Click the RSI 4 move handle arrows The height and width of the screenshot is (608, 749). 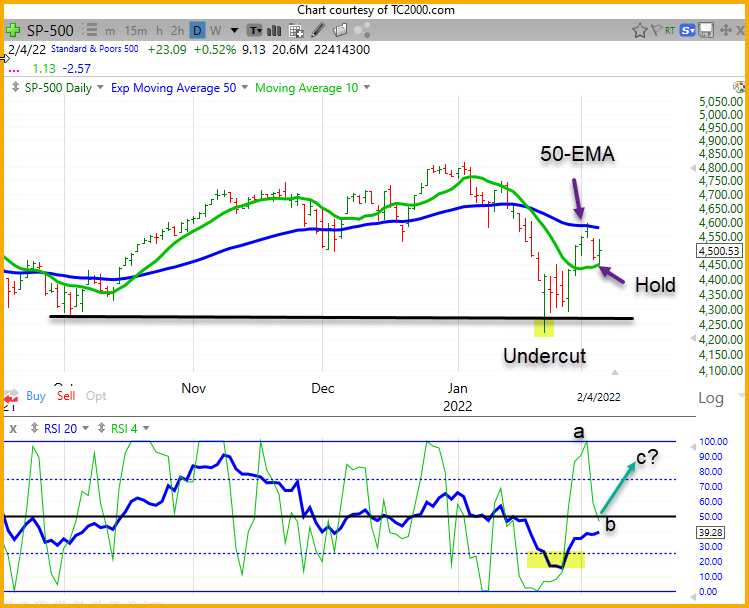click(x=101, y=428)
